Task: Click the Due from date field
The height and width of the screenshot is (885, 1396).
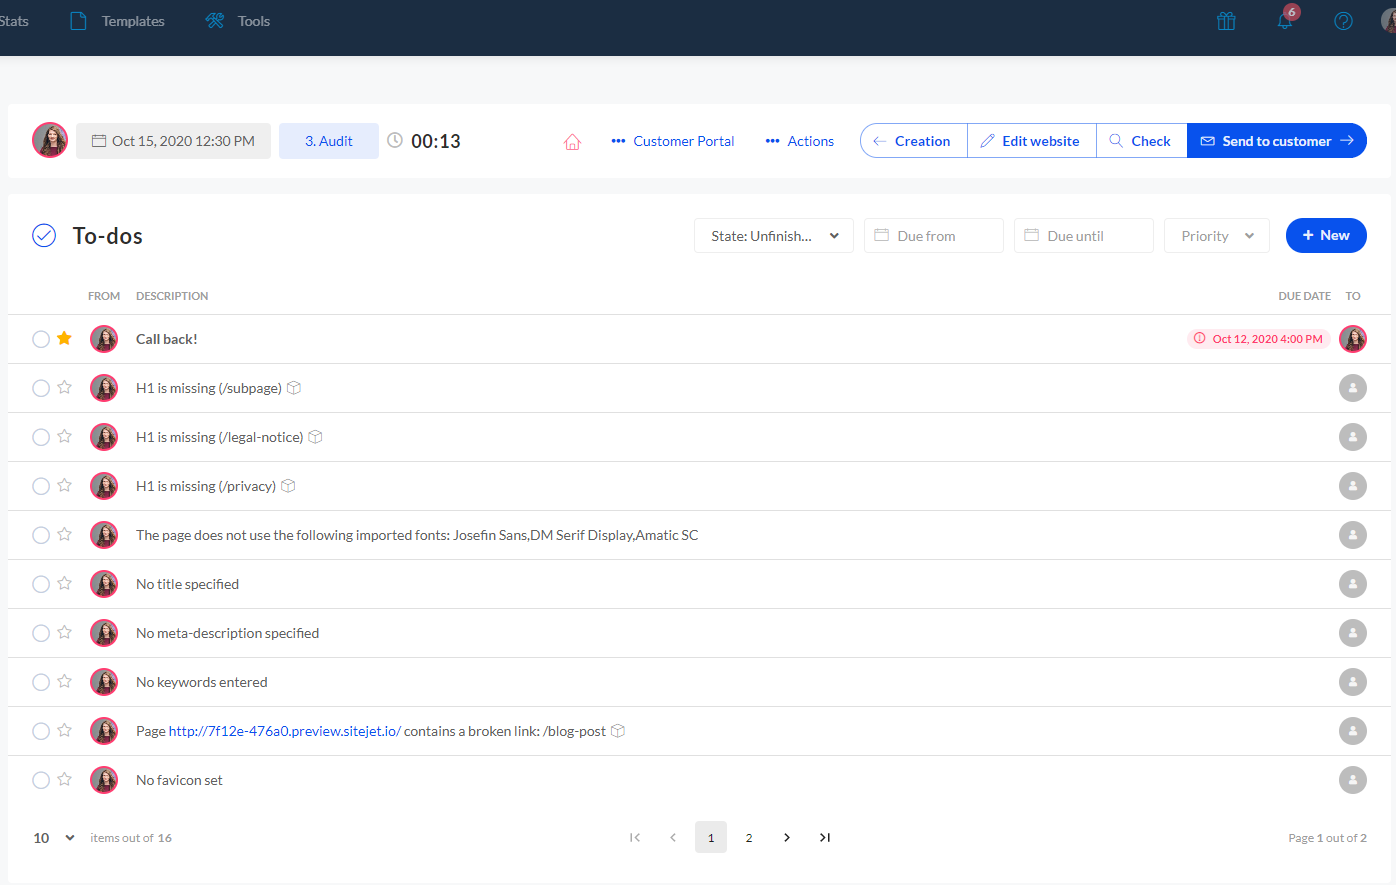Action: point(933,236)
